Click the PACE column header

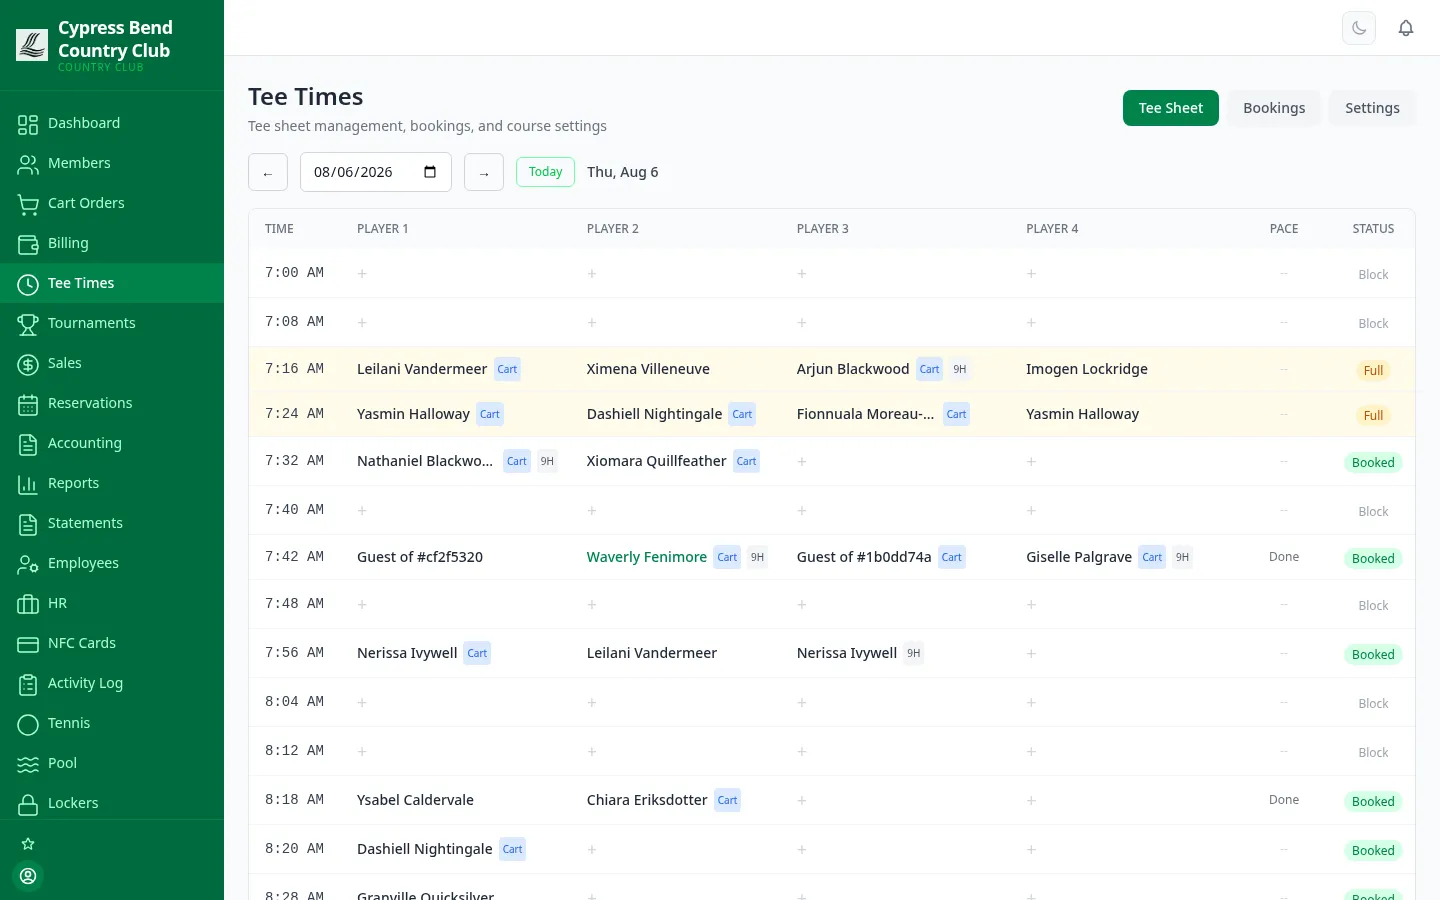[x=1284, y=229]
